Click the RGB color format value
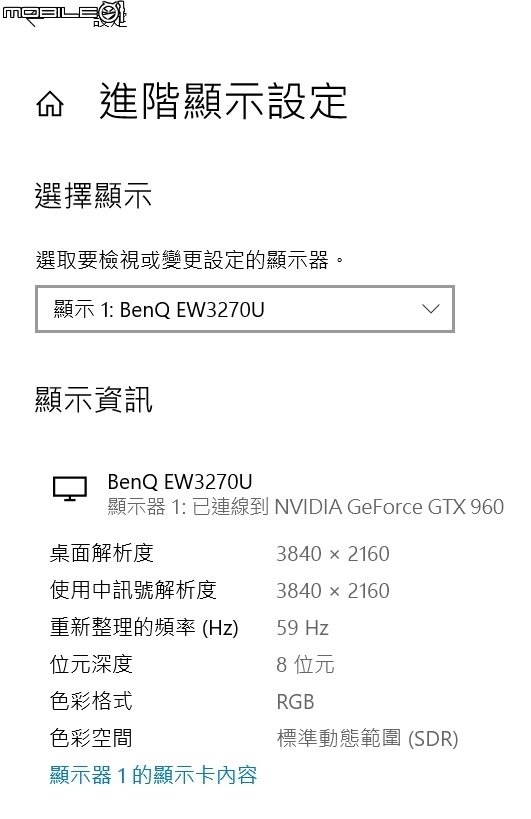The width and height of the screenshot is (531, 819). pos(295,702)
